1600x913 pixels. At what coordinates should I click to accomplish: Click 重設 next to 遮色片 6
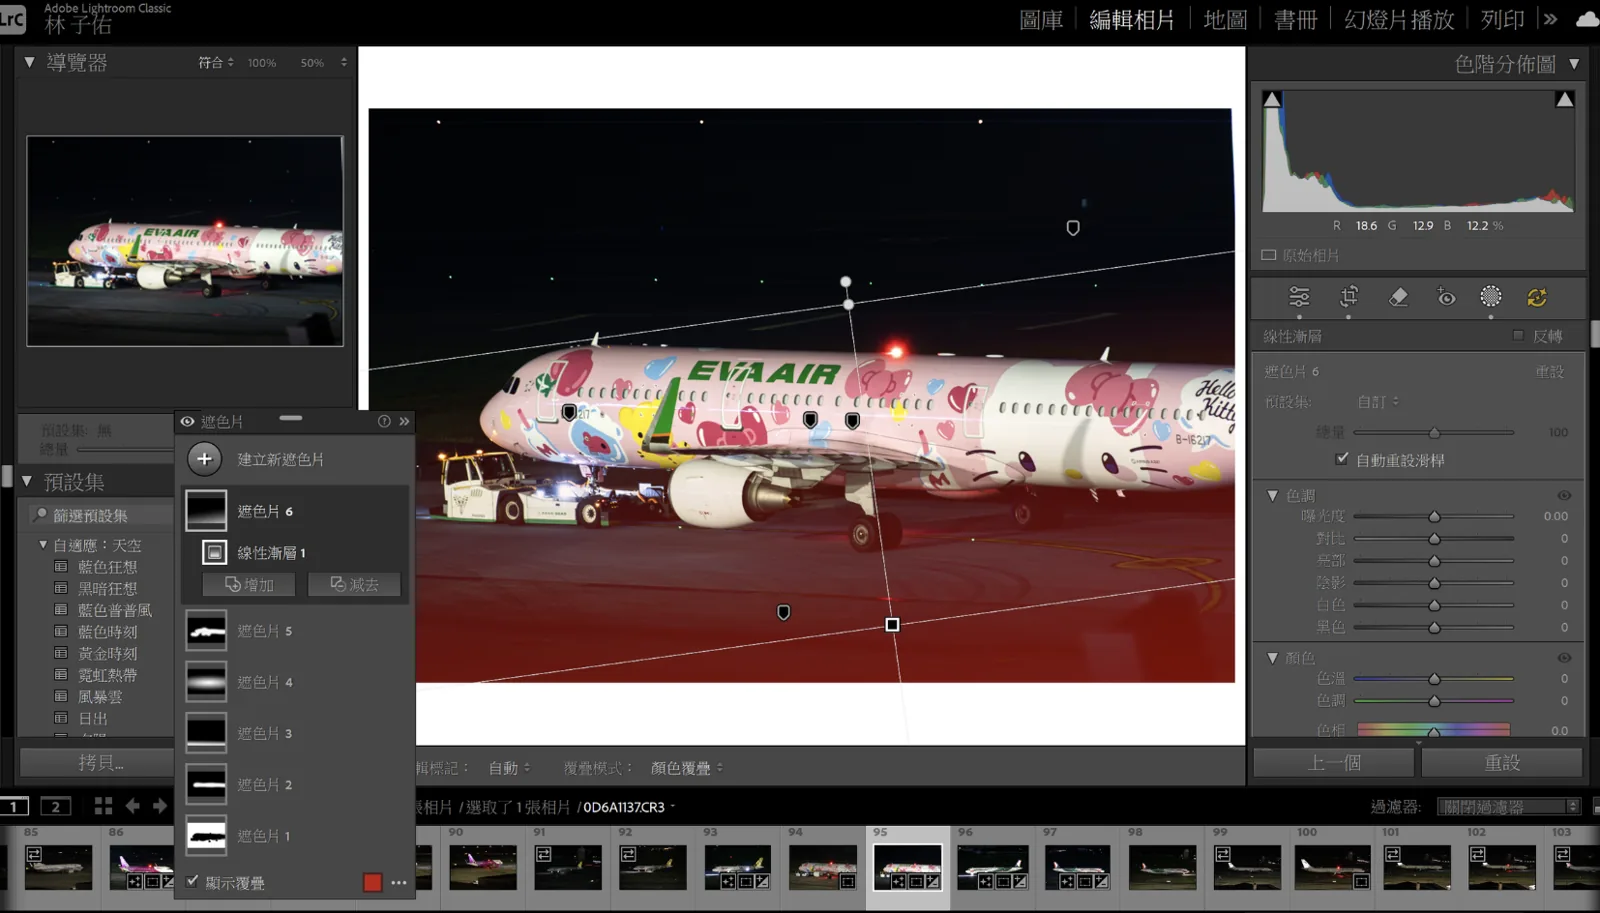[x=1550, y=372]
